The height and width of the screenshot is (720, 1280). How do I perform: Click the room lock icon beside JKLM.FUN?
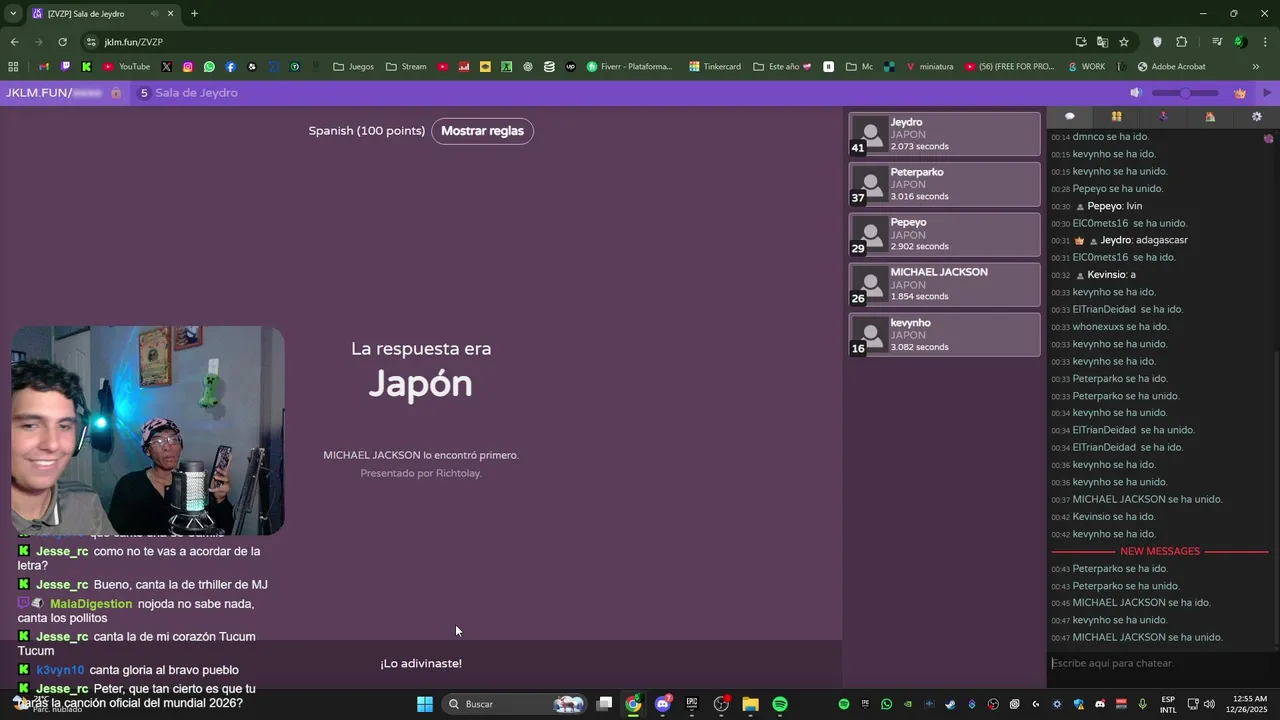tap(116, 93)
